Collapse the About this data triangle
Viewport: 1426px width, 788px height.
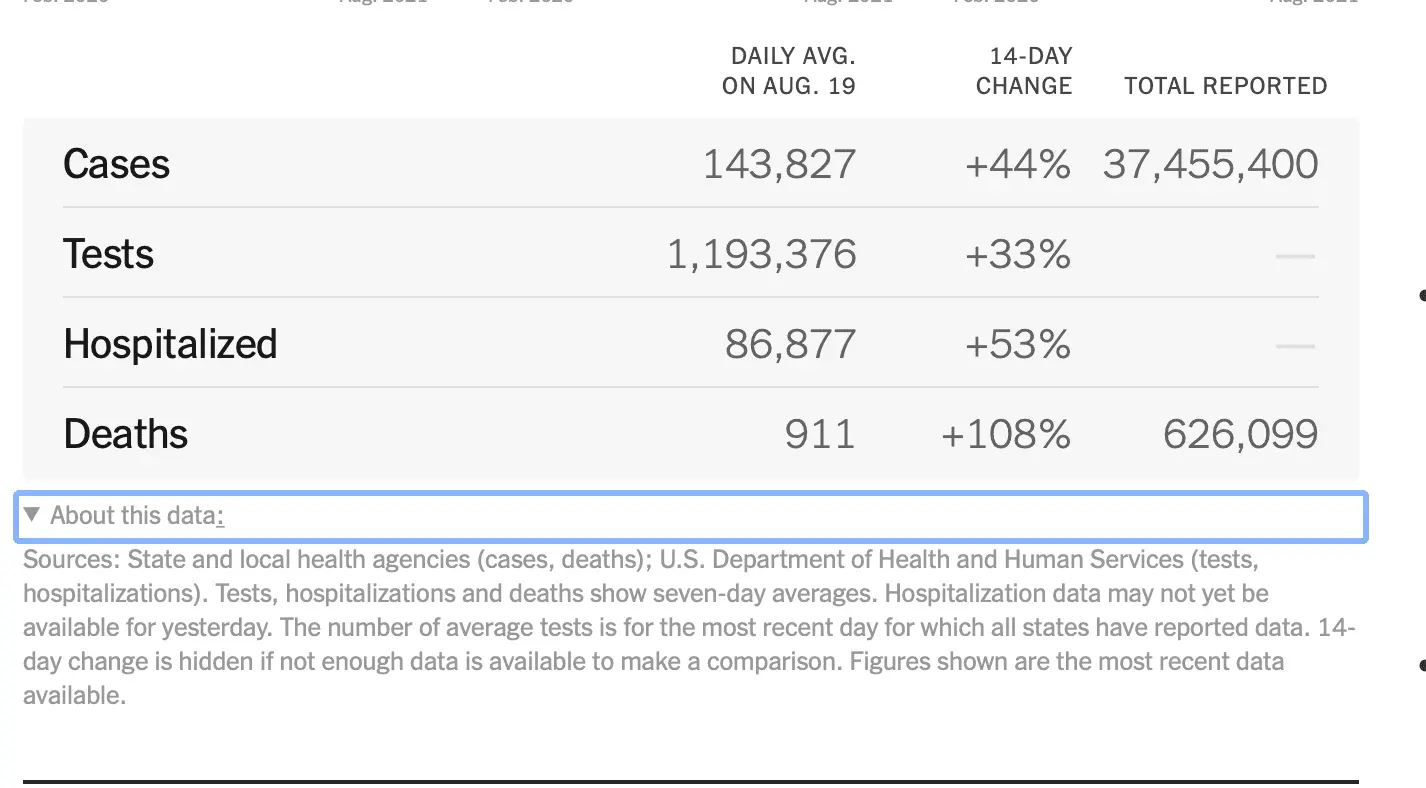tap(32, 515)
